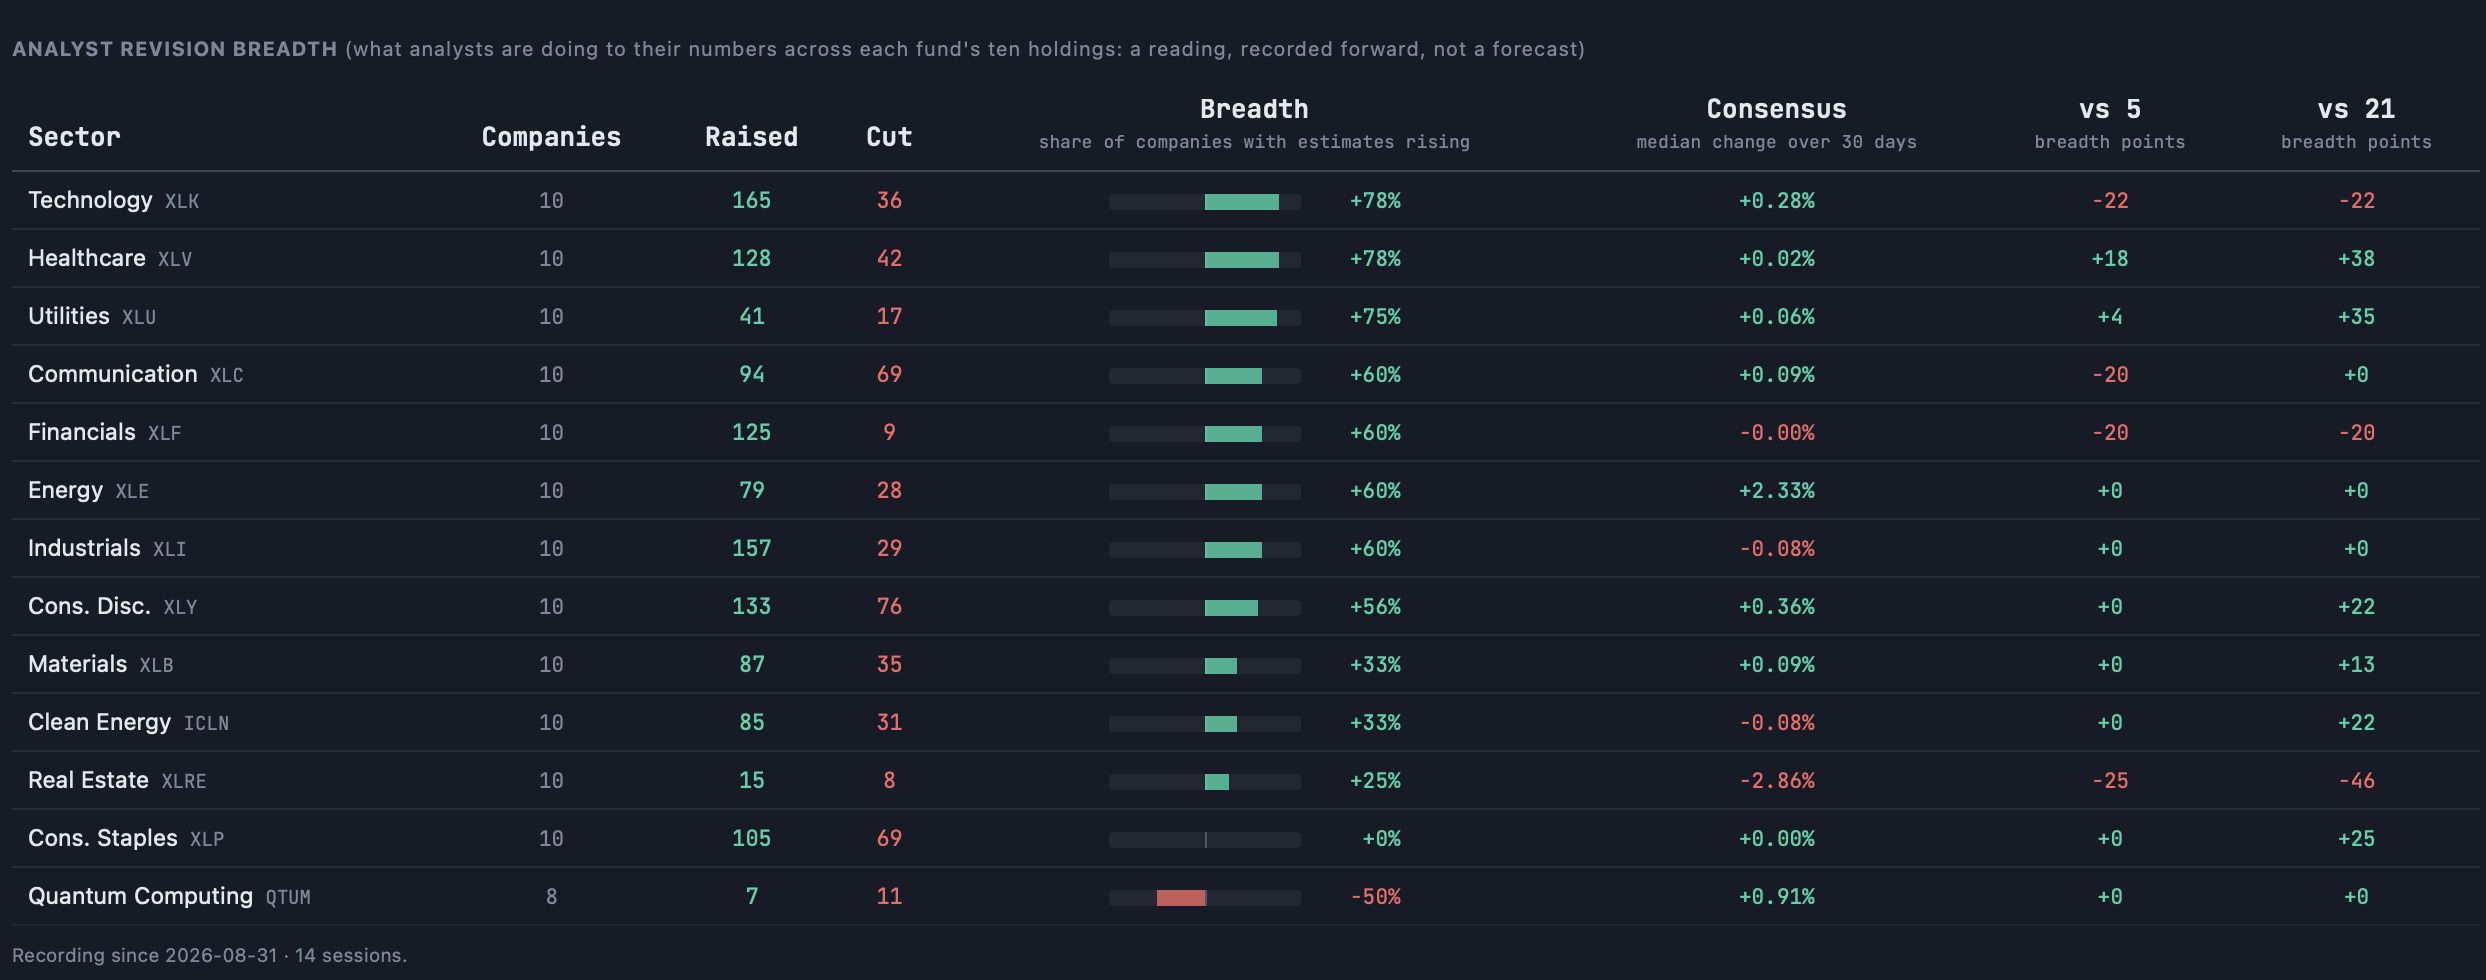The image size is (2486, 980).
Task: Click the 'ANALYST REVISION BREADTH' heading
Action: (175, 49)
